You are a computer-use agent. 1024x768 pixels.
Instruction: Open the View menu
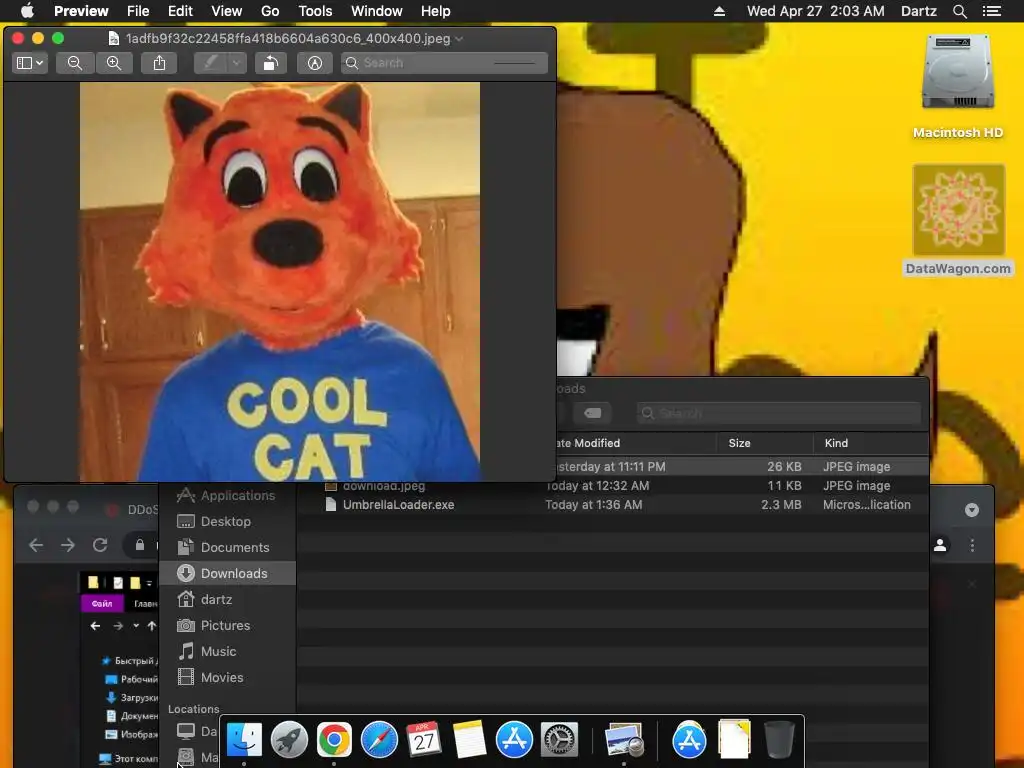tap(227, 11)
